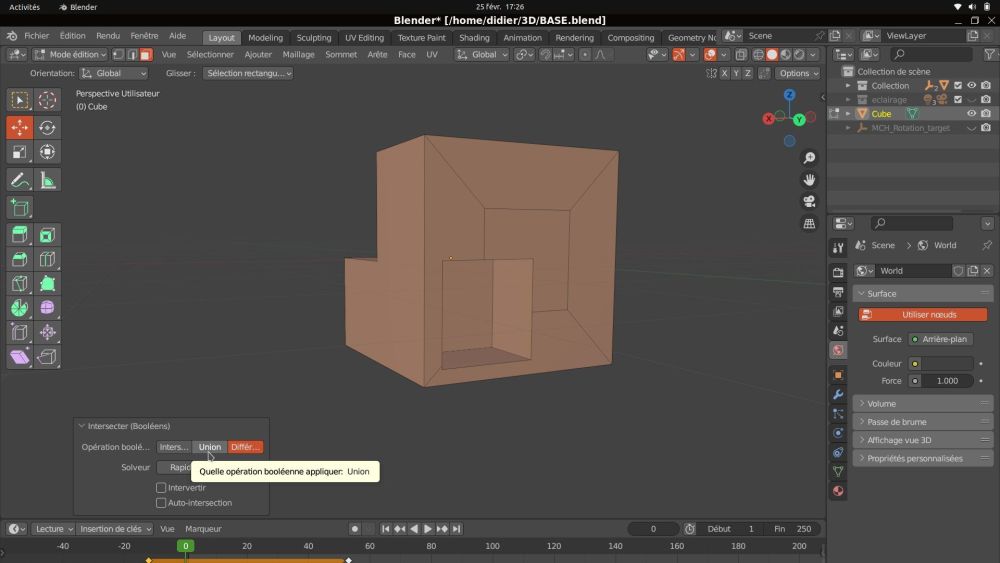Toggle visibility eye of Collection

[971, 85]
